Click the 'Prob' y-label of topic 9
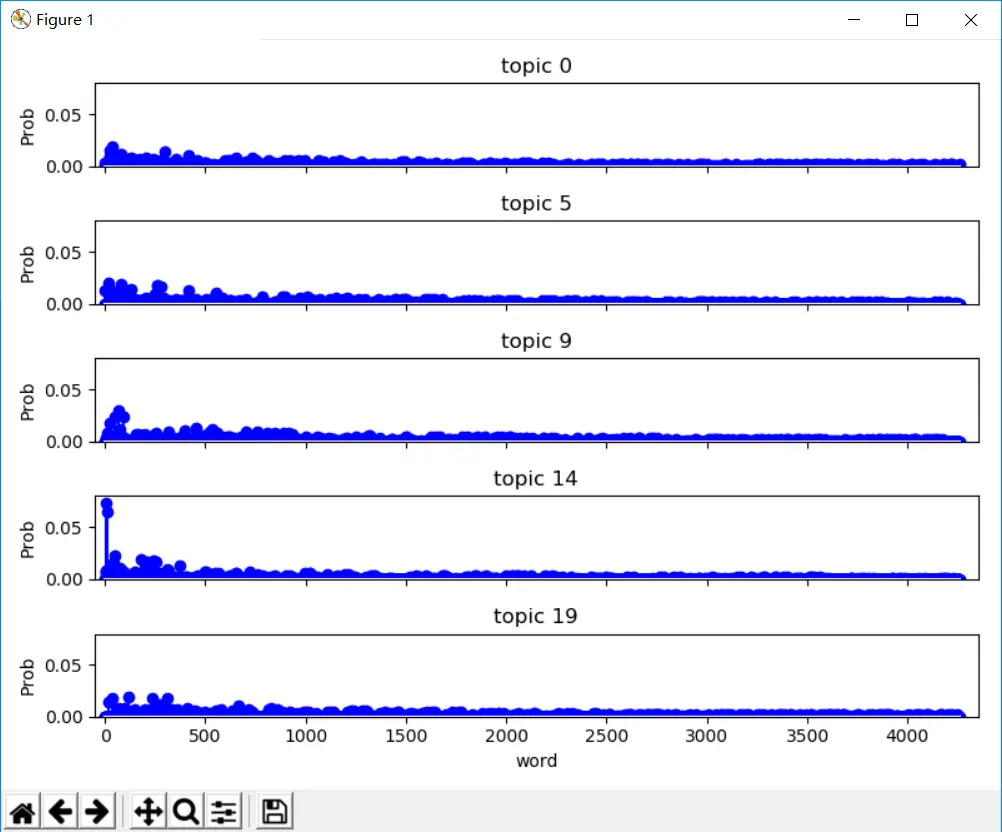 [27, 402]
